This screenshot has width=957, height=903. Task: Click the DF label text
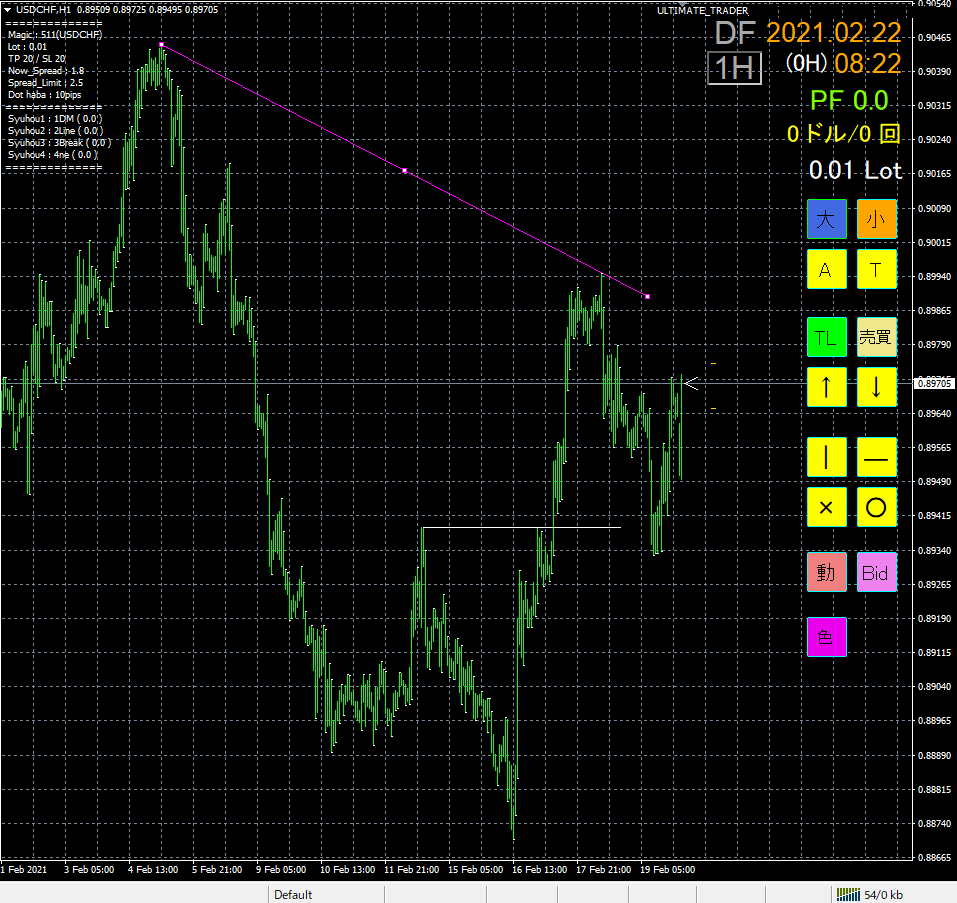pos(735,33)
